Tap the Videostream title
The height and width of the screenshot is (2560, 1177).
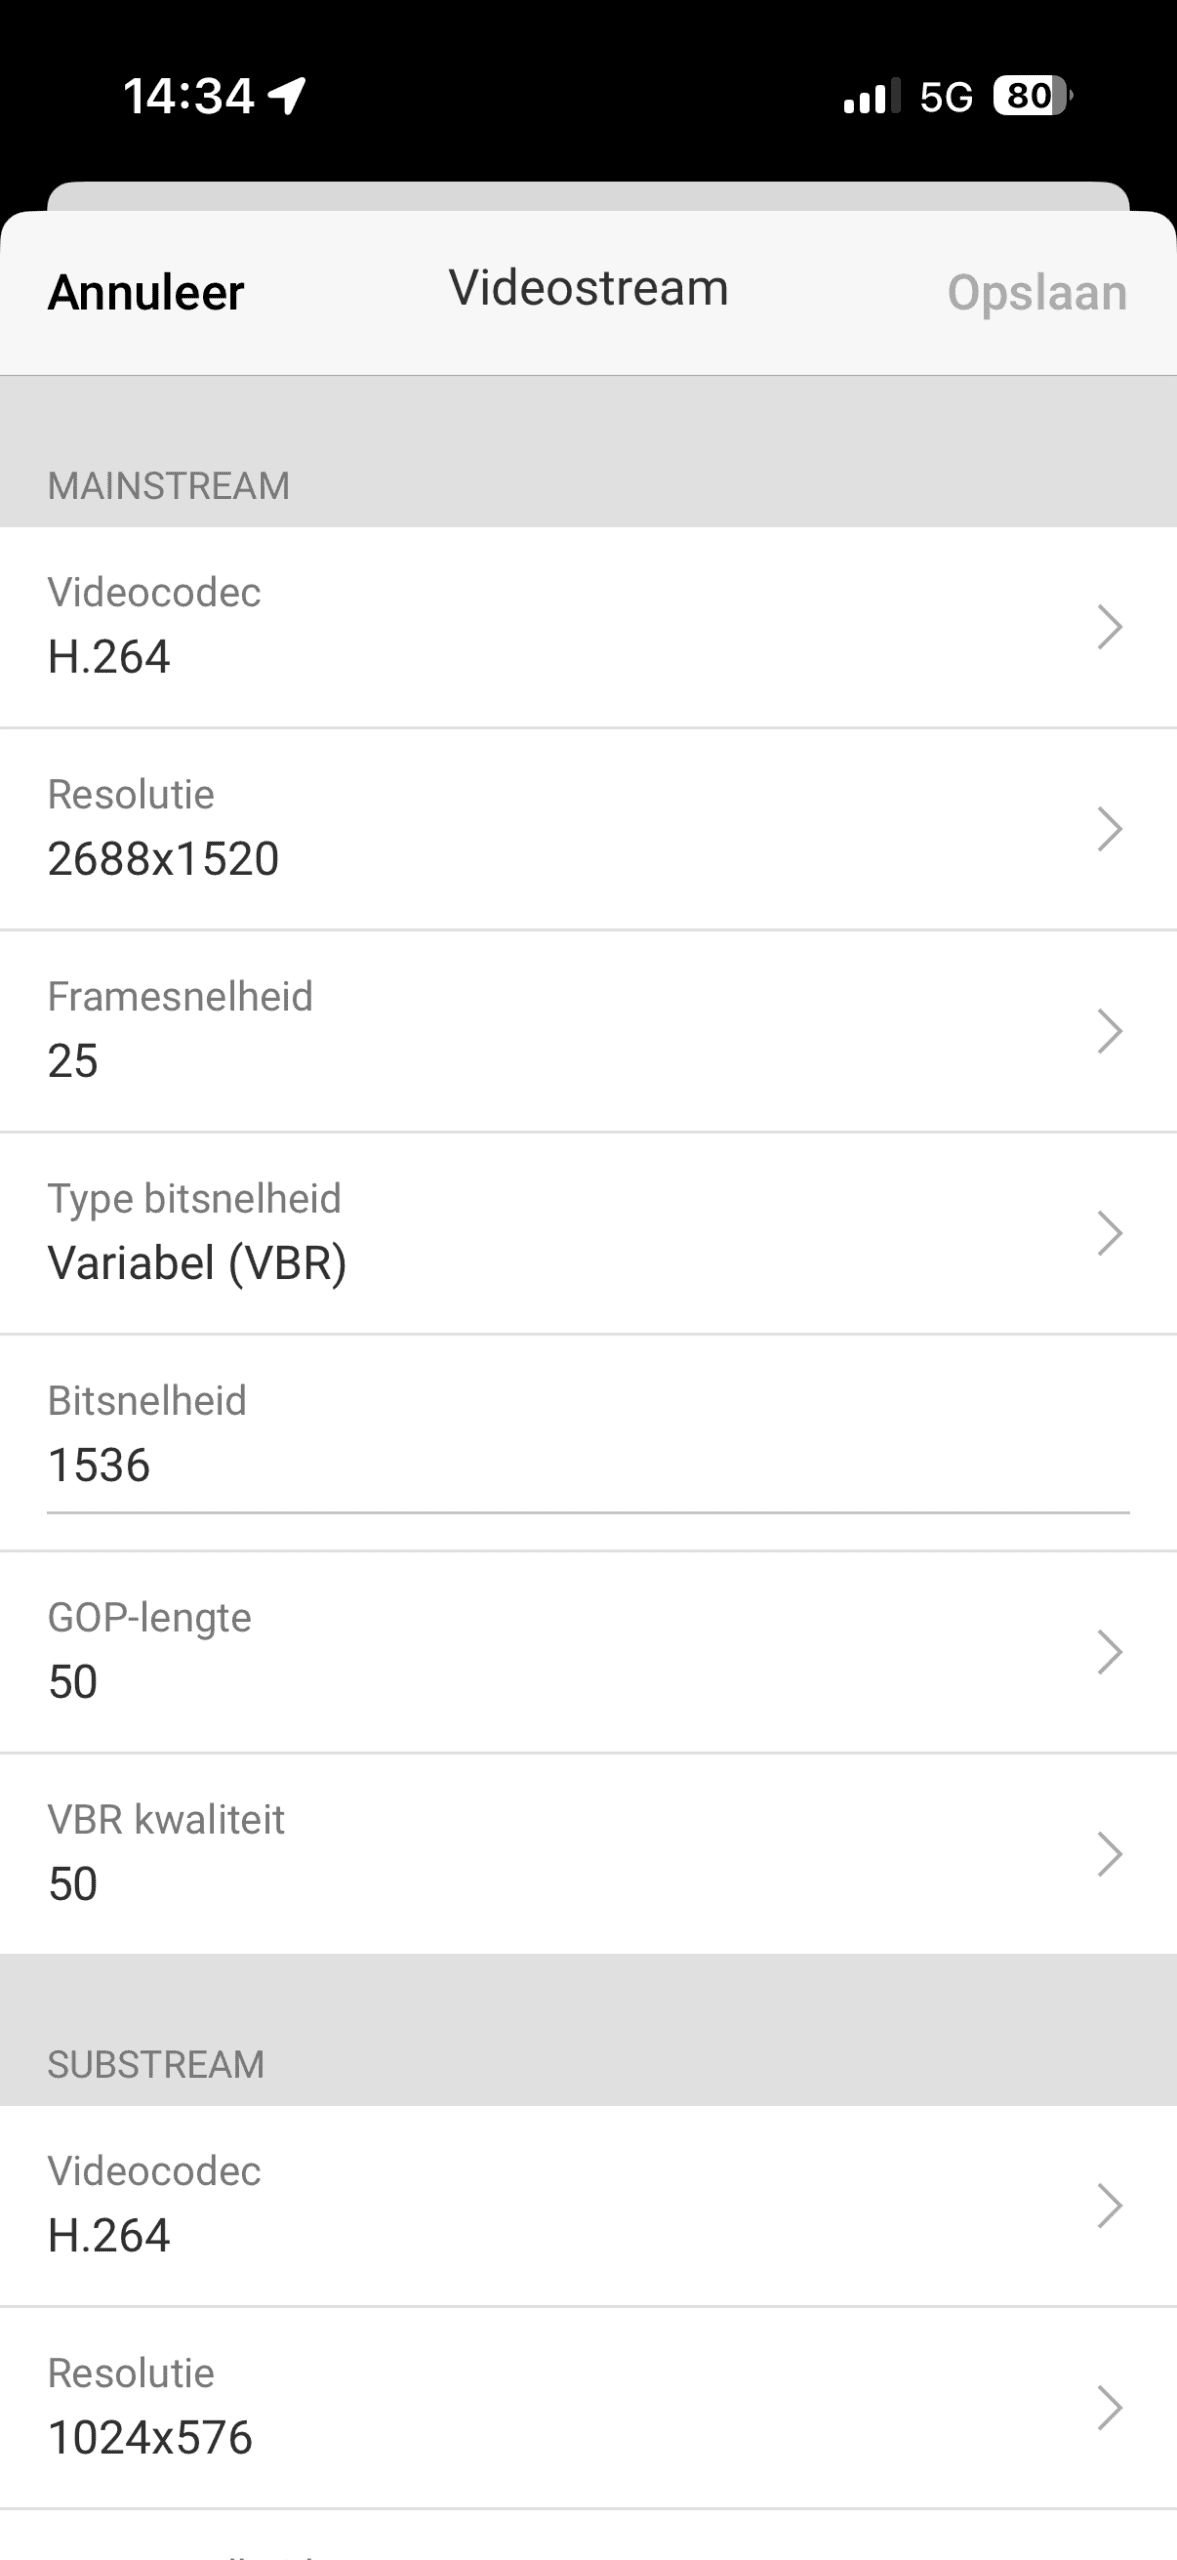click(x=588, y=288)
